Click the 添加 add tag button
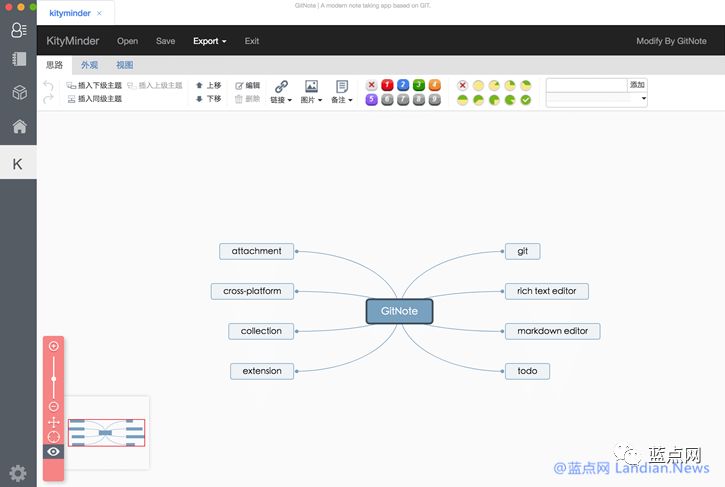The height and width of the screenshot is (487, 725). [x=637, y=85]
